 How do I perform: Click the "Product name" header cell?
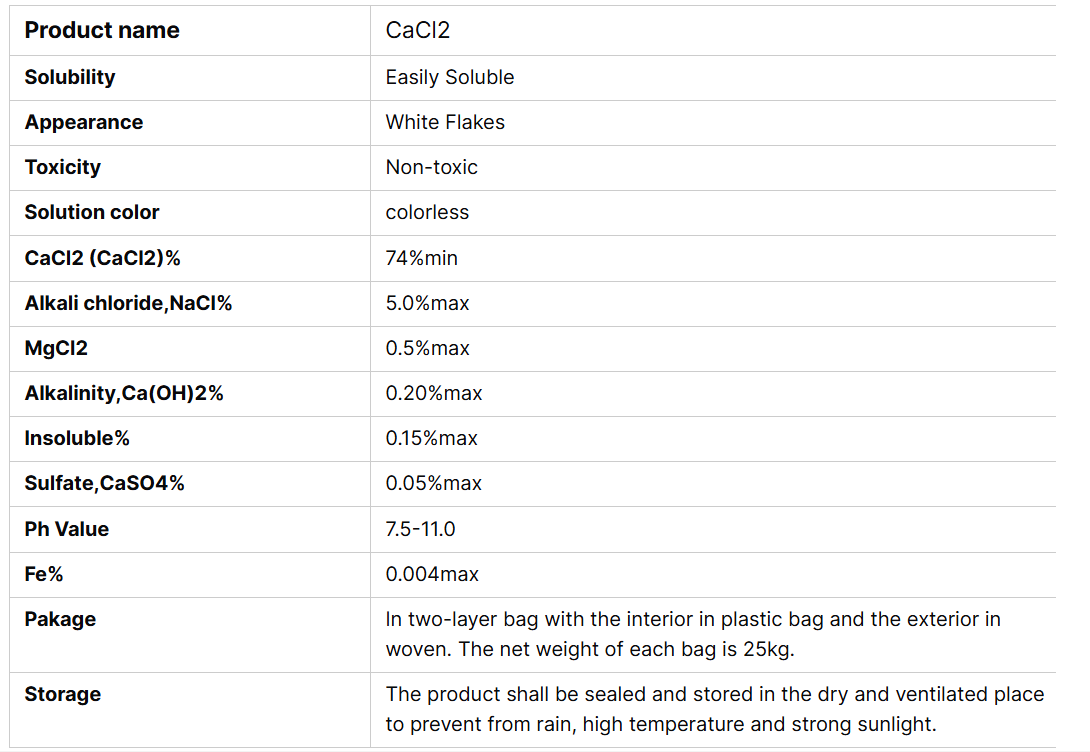[x=102, y=30]
